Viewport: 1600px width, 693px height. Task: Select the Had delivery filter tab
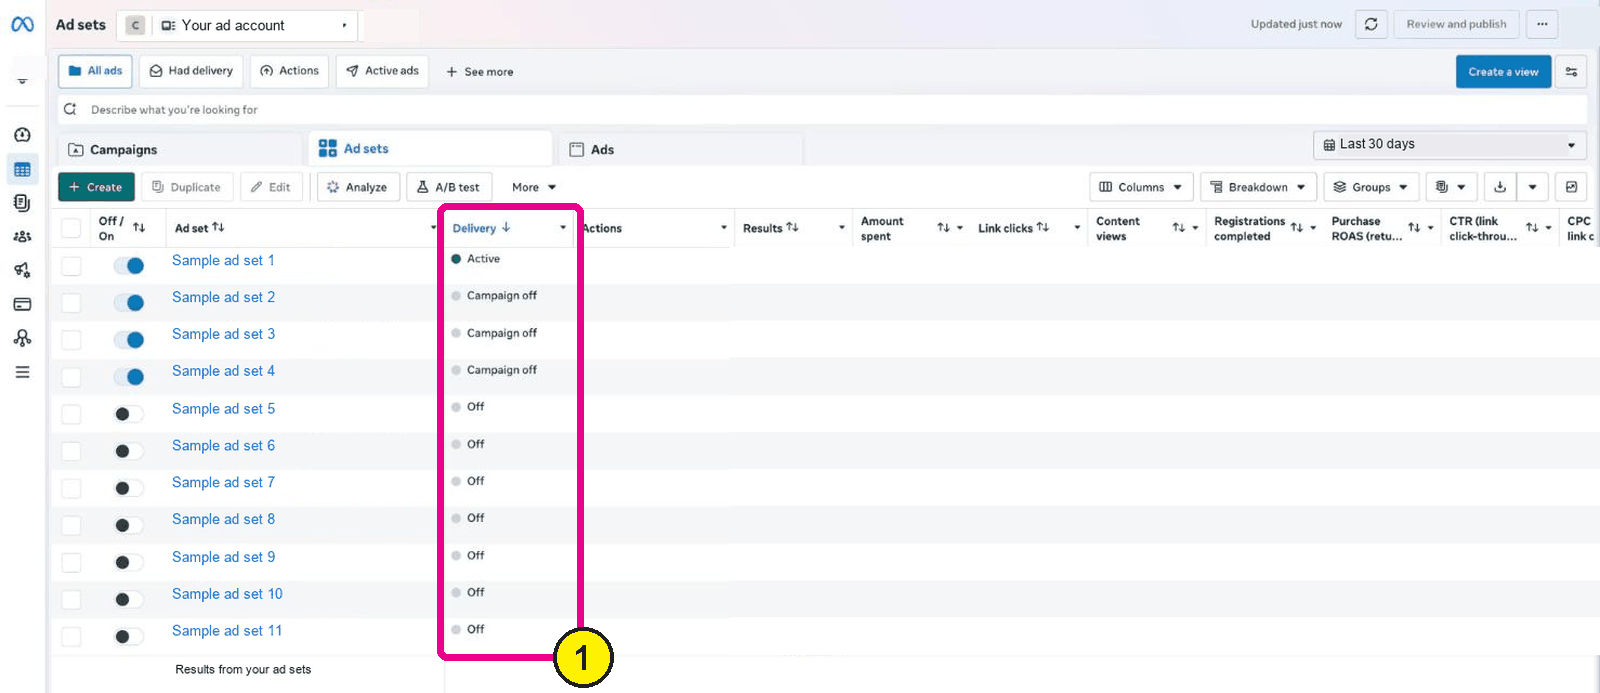(191, 71)
